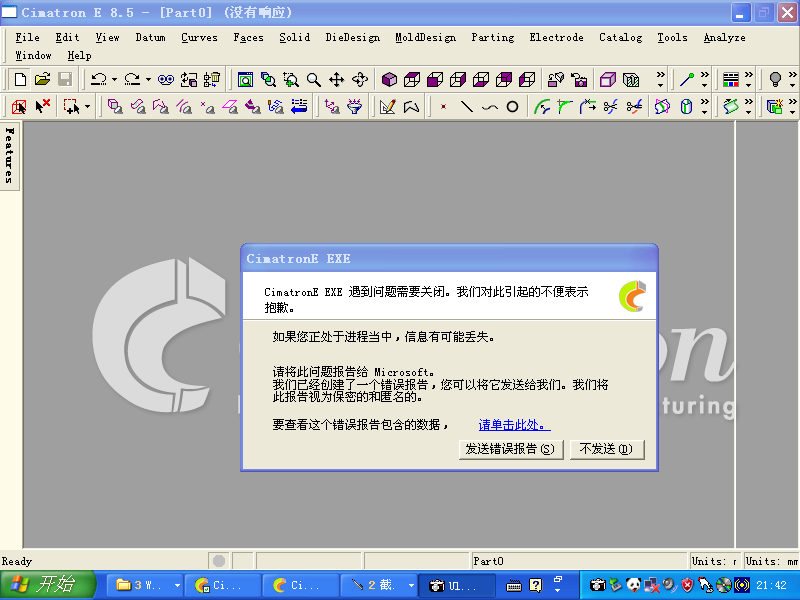800x600 pixels.
Task: Open the File menu
Action: (x=28, y=37)
